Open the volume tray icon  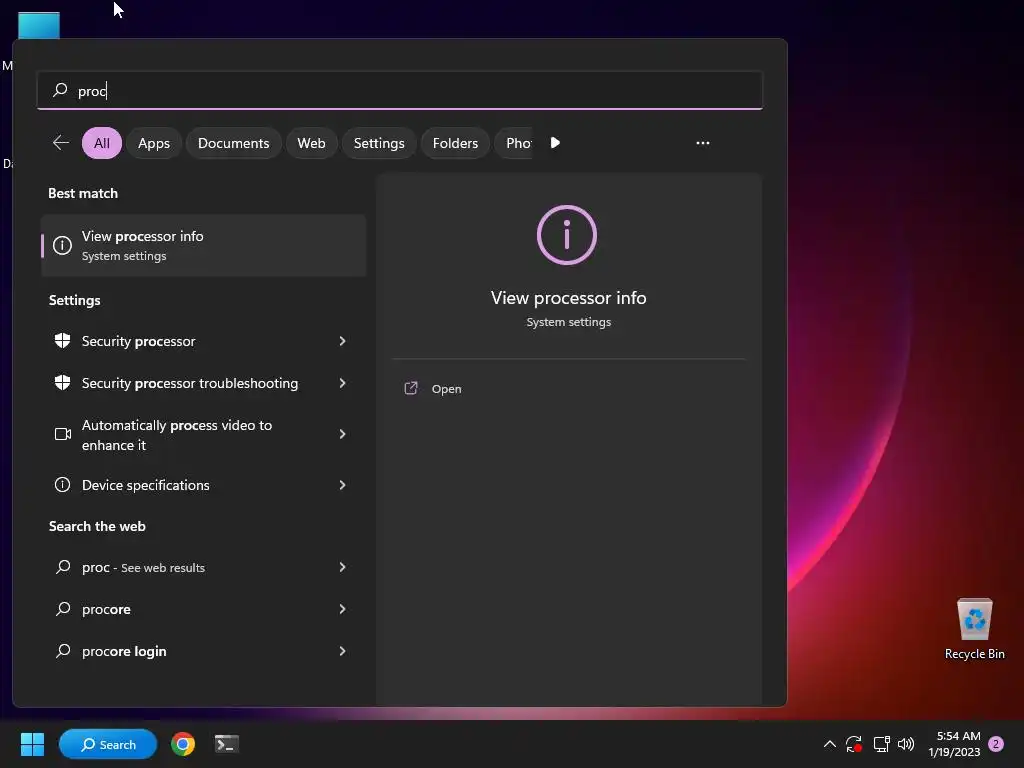[x=906, y=744]
